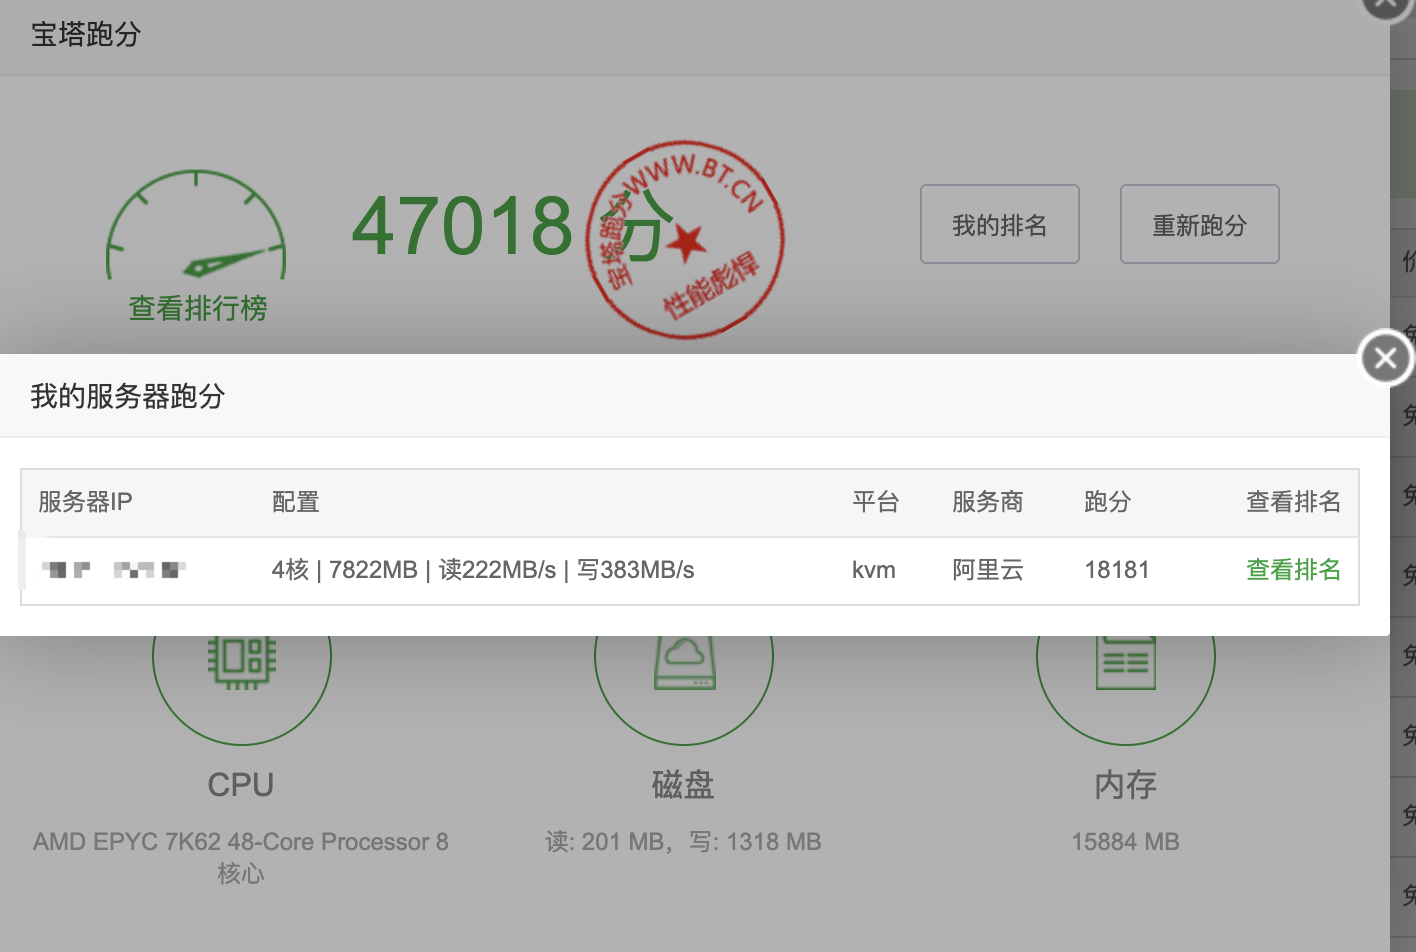
Task: Select the 配置 column header
Action: click(295, 502)
